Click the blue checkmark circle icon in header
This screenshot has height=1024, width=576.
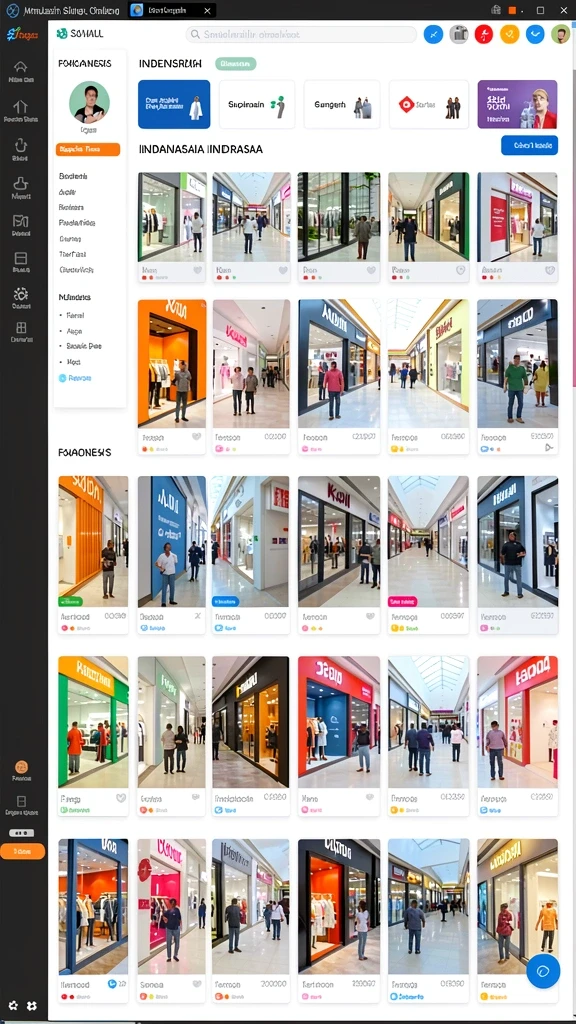coord(535,34)
